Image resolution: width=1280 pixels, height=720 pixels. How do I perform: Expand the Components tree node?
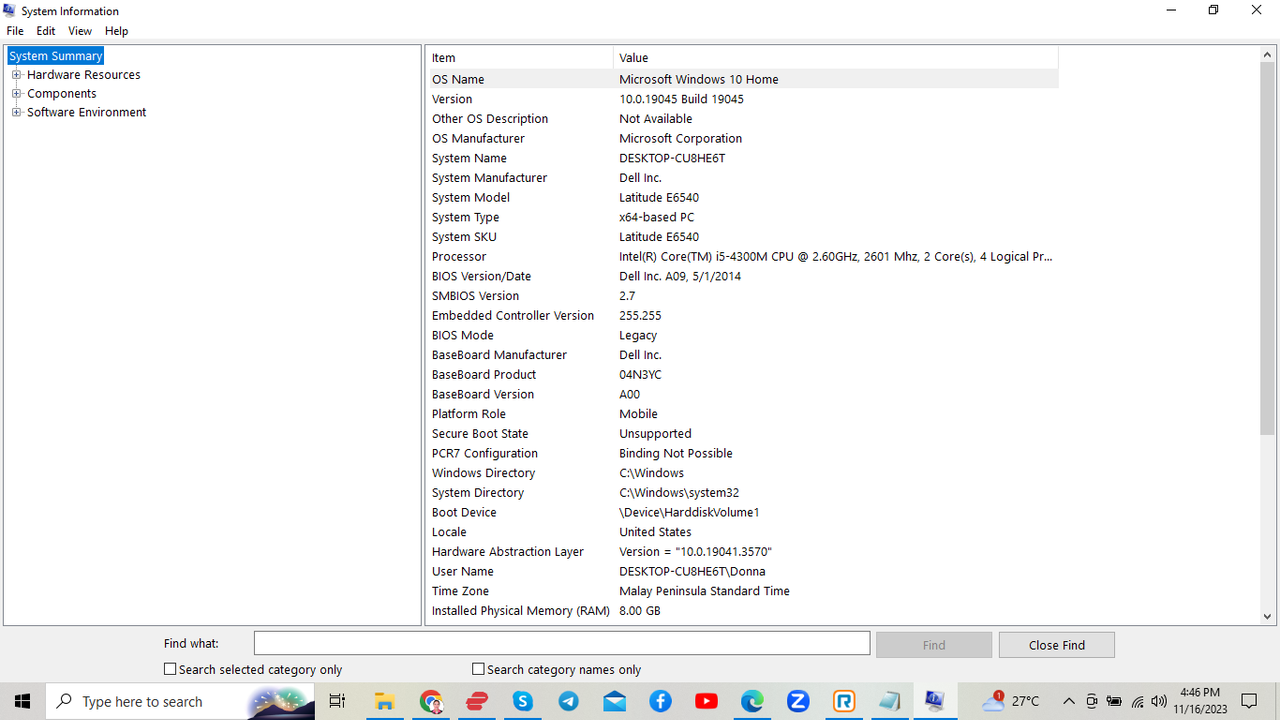pyautogui.click(x=16, y=93)
